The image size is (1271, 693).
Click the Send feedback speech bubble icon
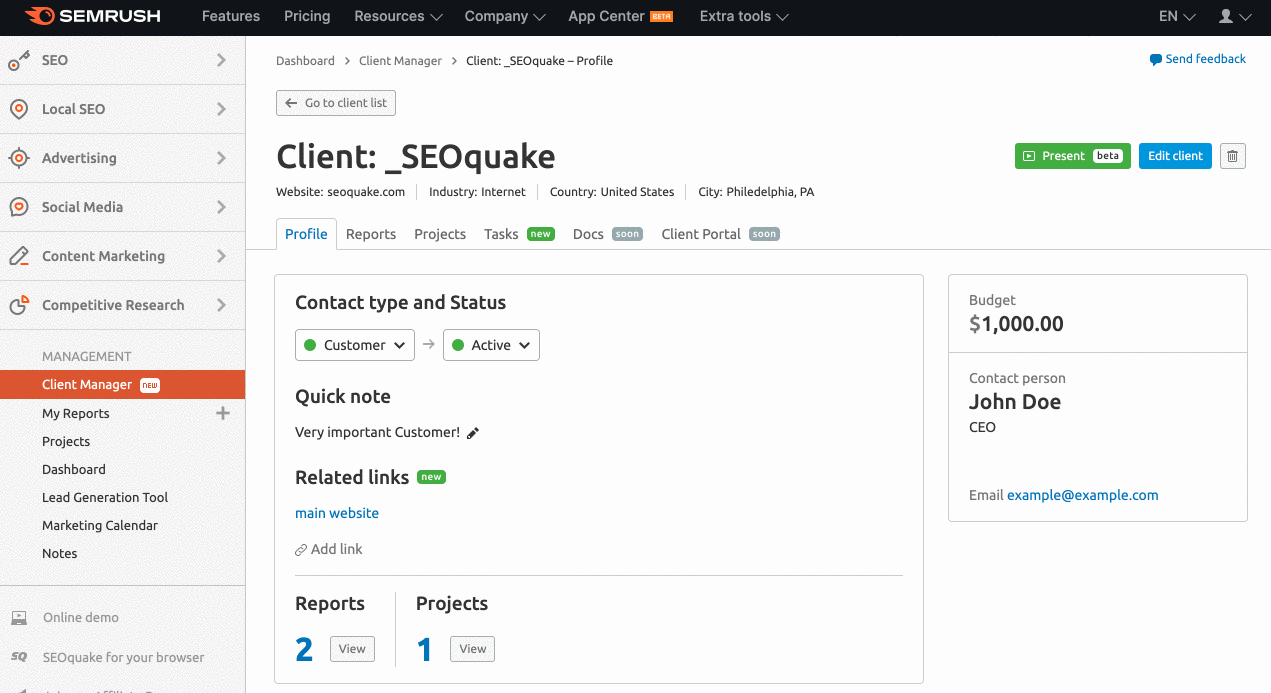(x=1156, y=60)
